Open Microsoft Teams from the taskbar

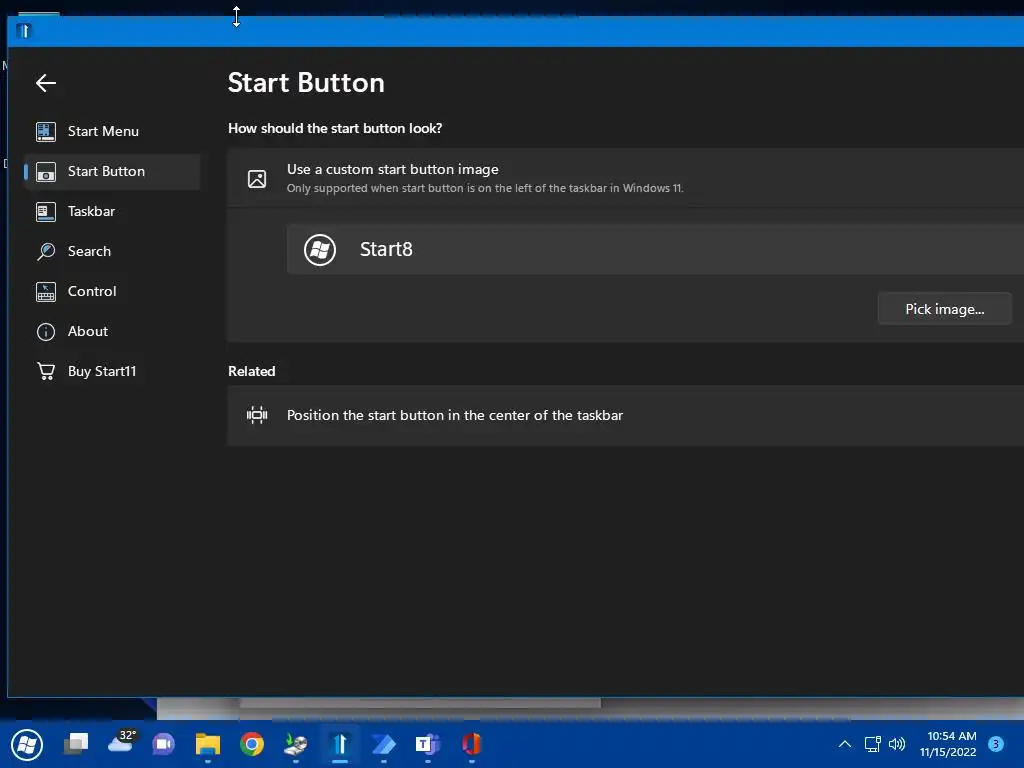pyautogui.click(x=428, y=744)
